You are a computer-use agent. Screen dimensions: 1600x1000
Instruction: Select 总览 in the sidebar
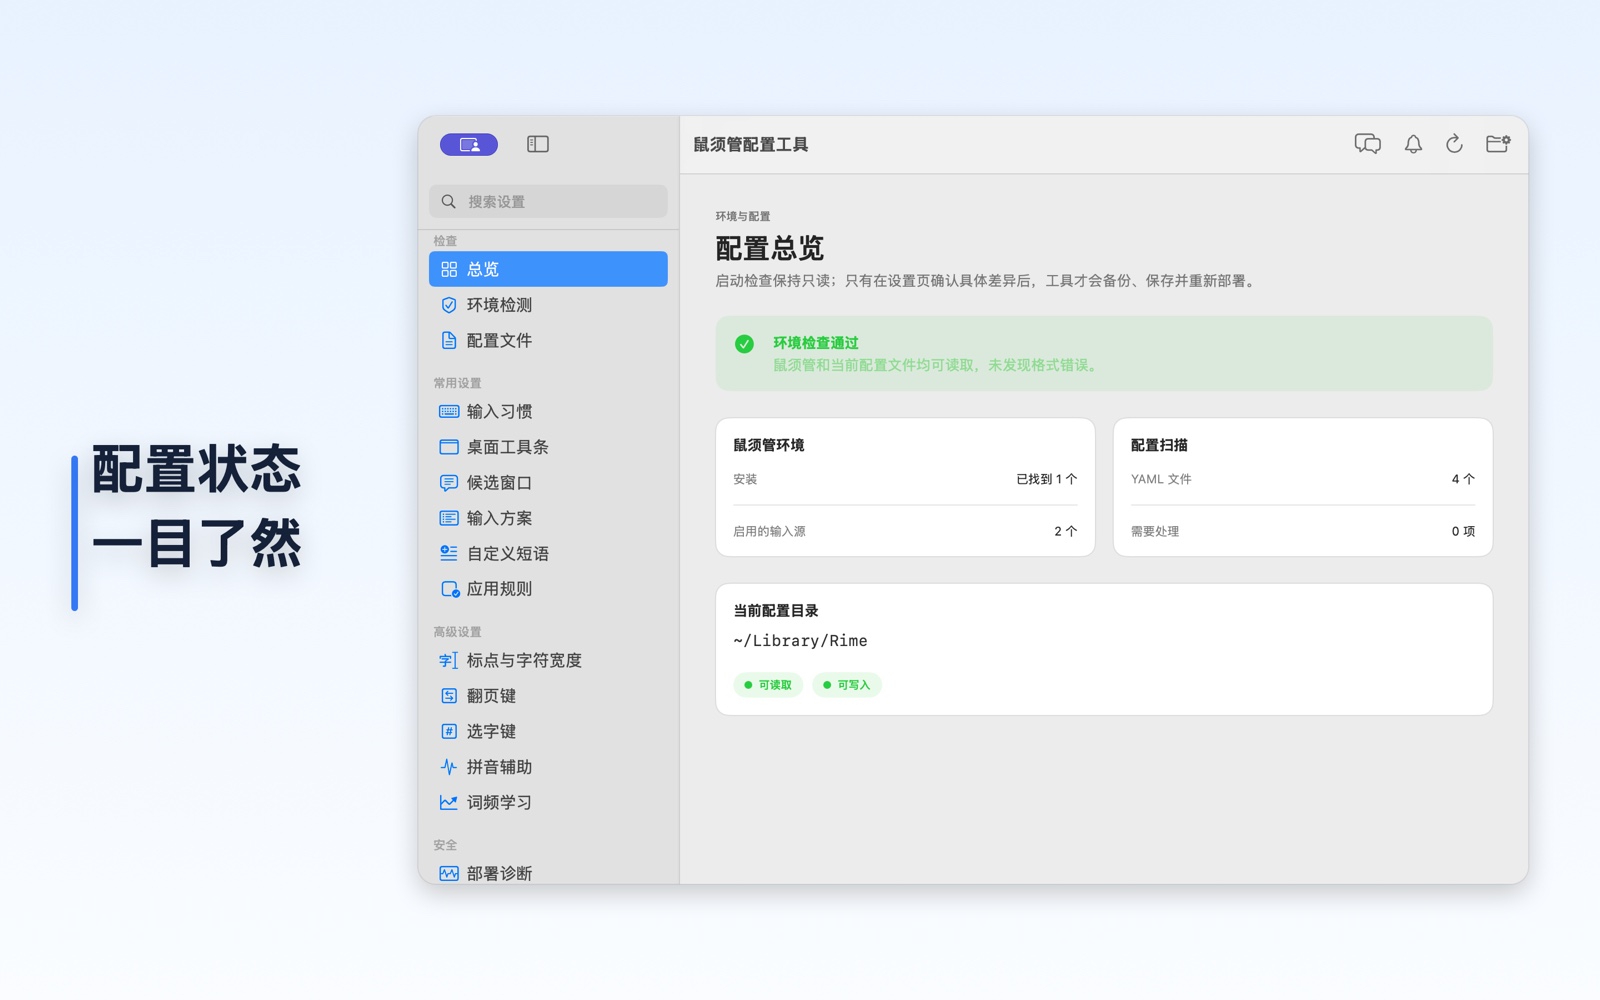[548, 269]
